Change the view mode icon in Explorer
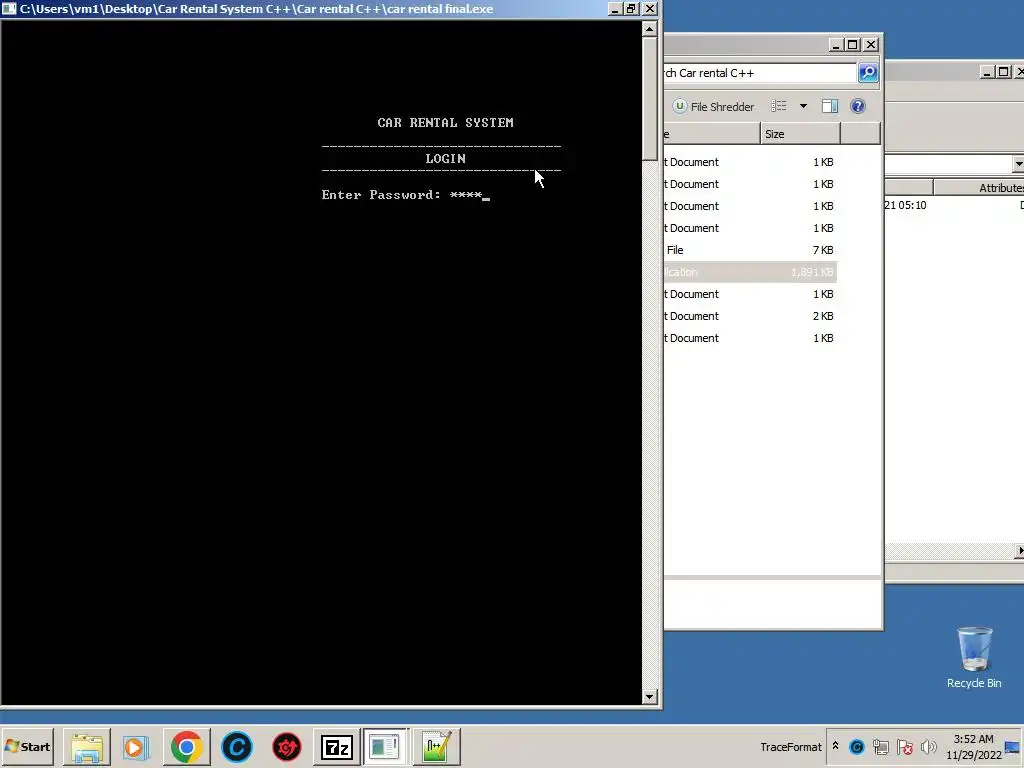Screen dimensions: 1024x768 point(778,106)
